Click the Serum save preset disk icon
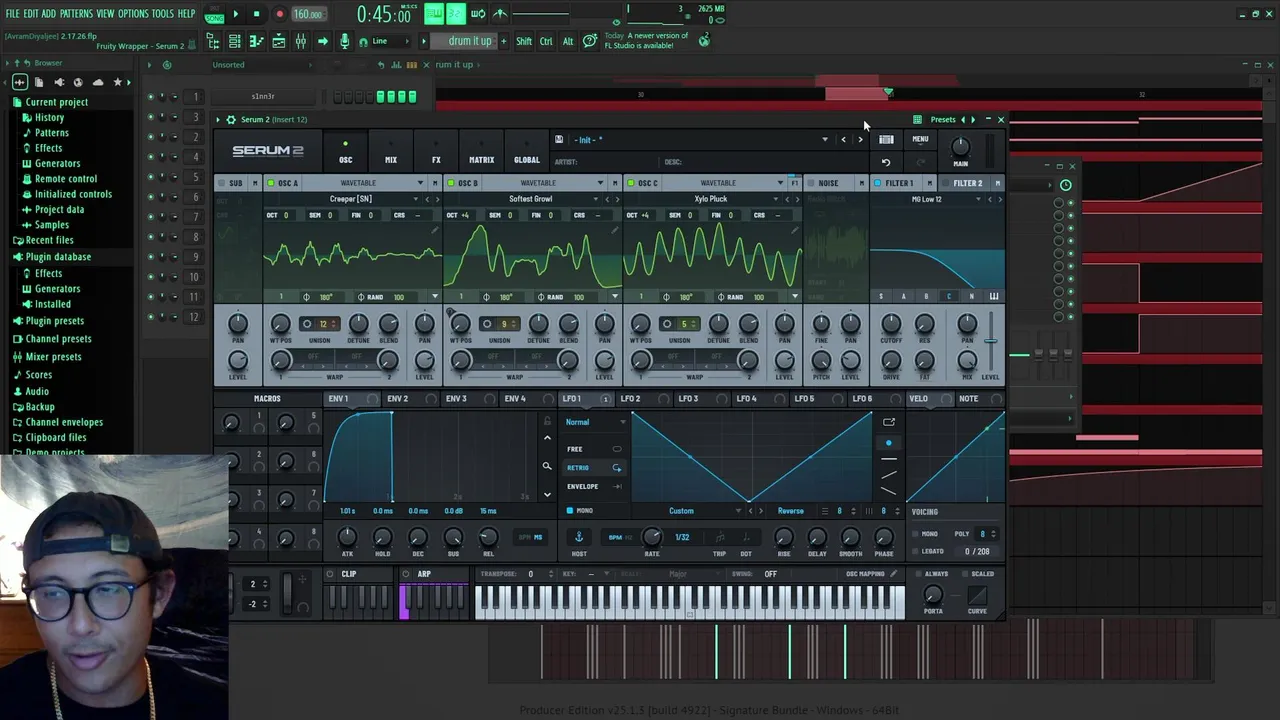 pos(559,140)
